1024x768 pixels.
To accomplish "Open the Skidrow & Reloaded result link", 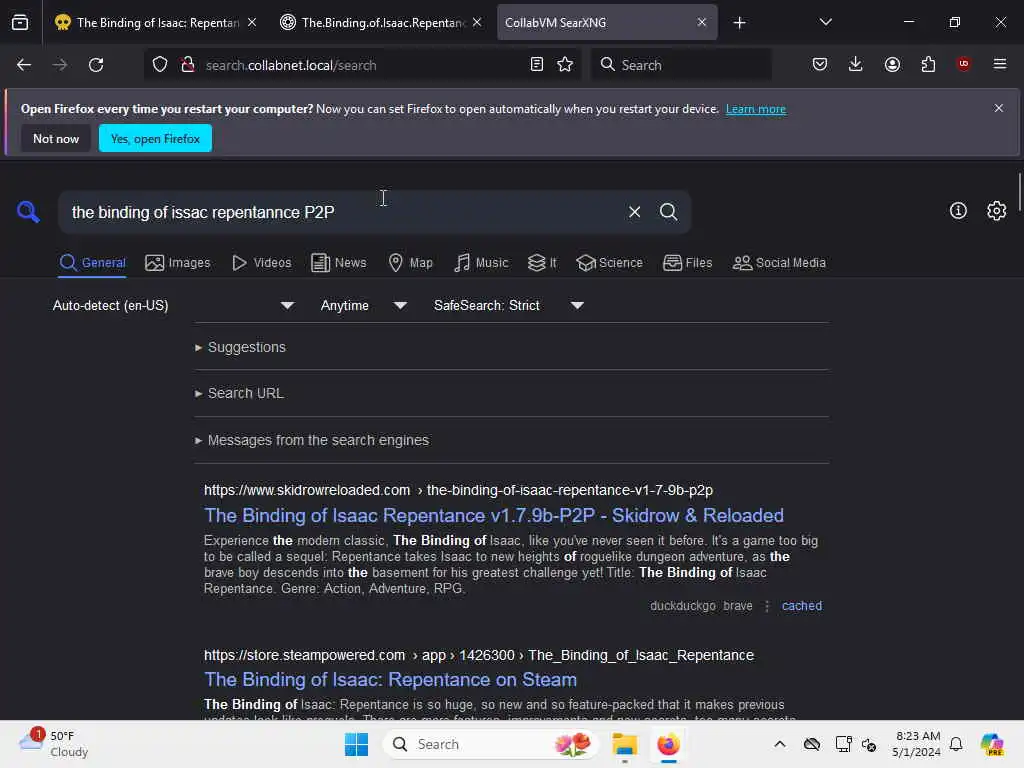I will 494,515.
